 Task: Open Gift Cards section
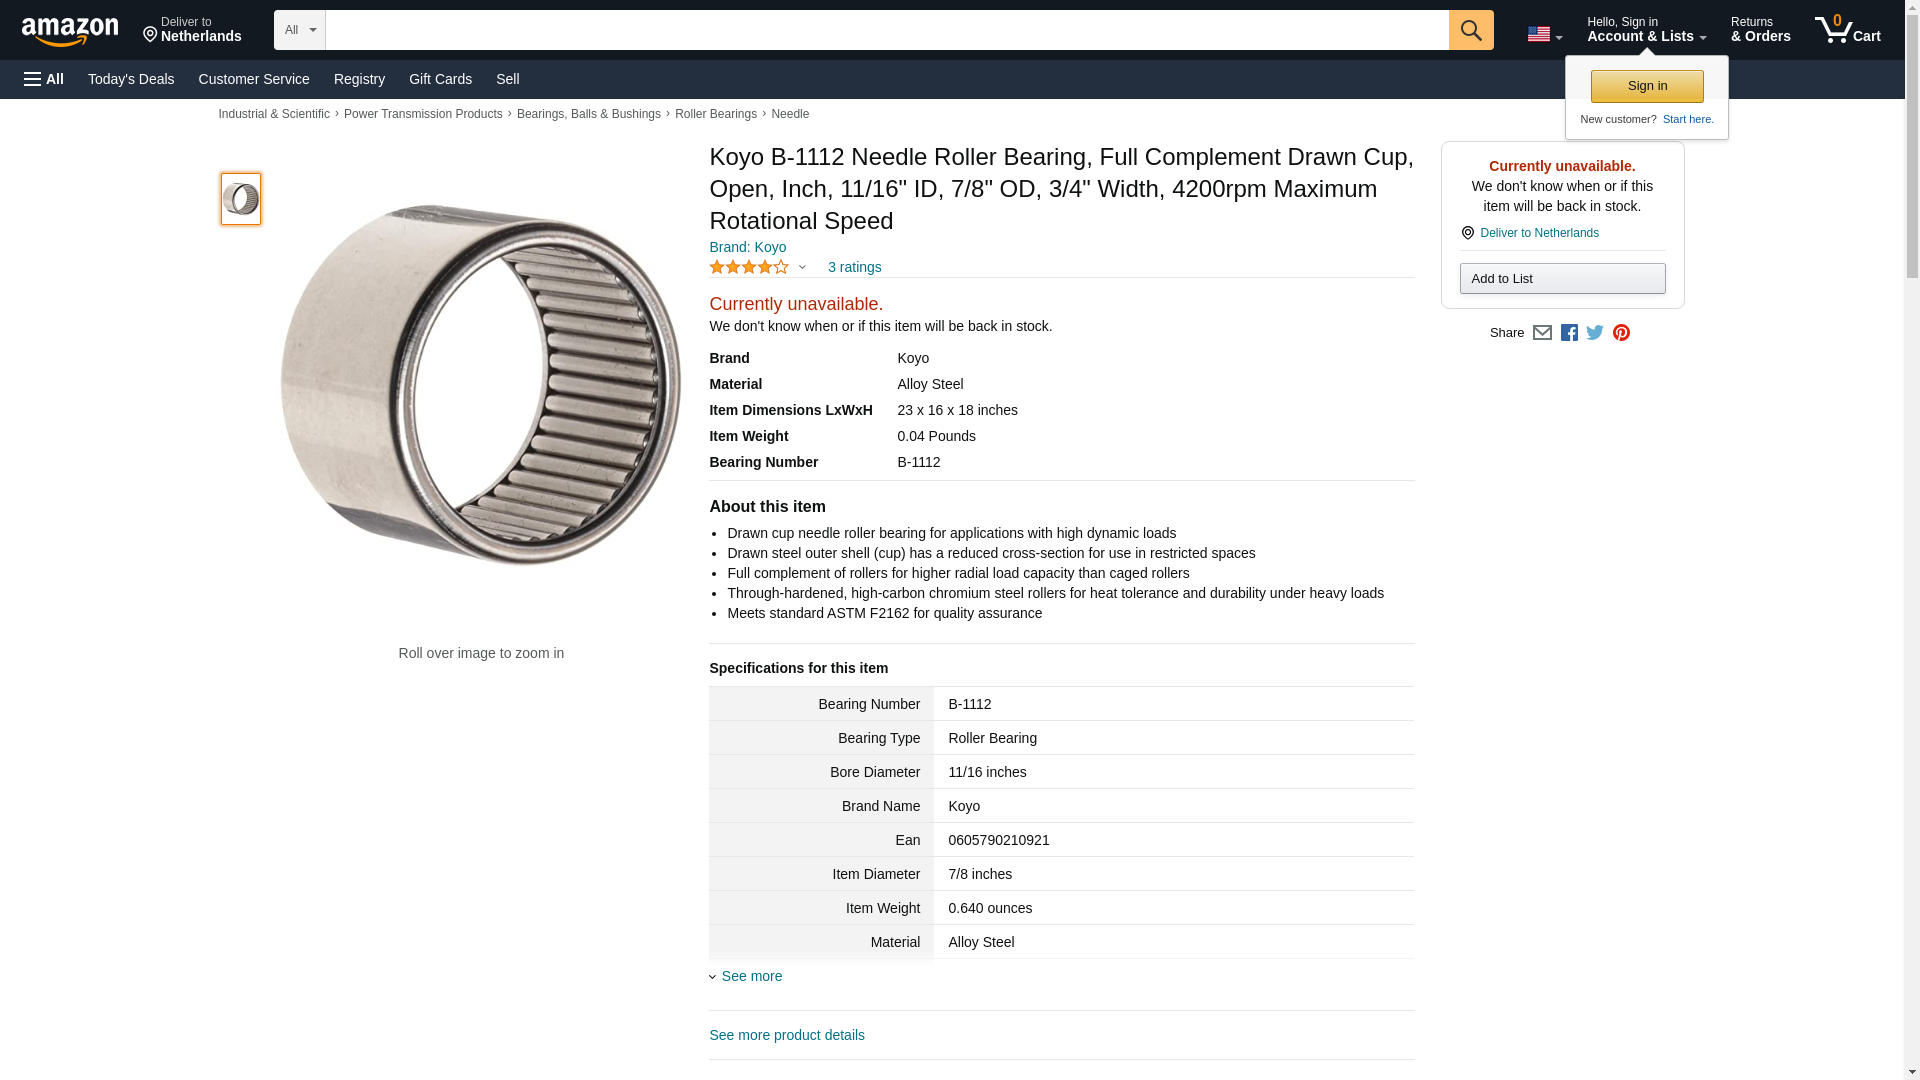[x=440, y=79]
